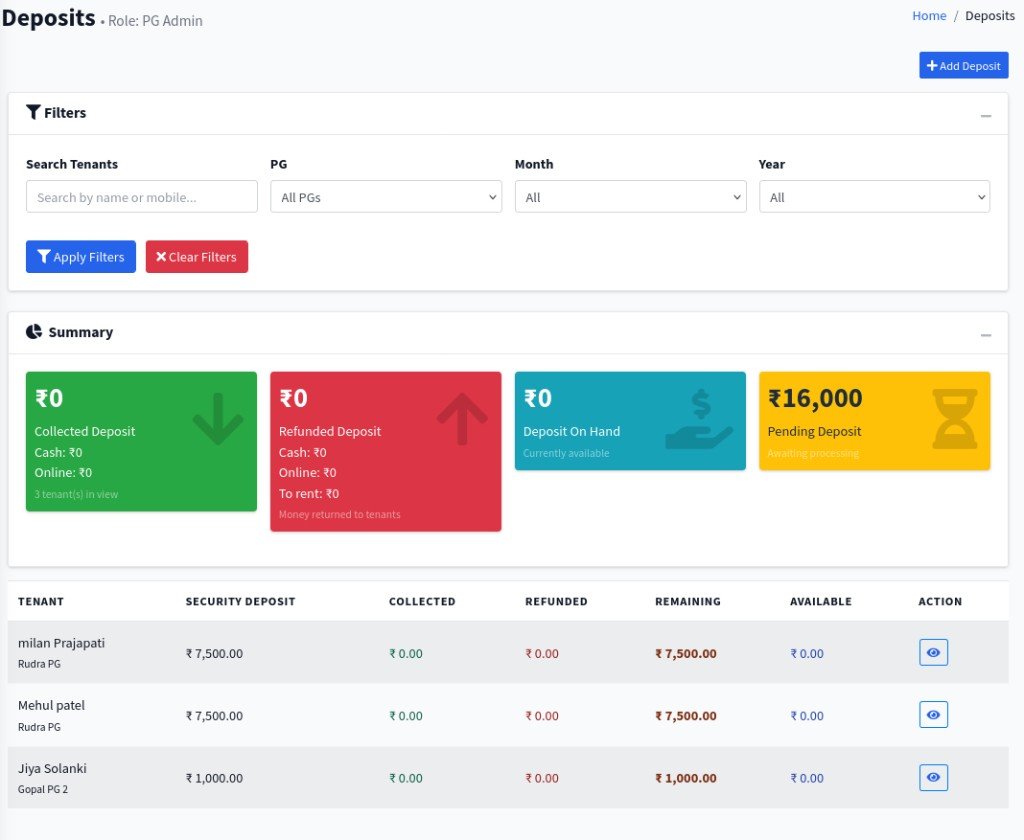Screen dimensions: 1024x840
Task: Click 'To rent: ₹0' on refunded card
Action: point(309,494)
